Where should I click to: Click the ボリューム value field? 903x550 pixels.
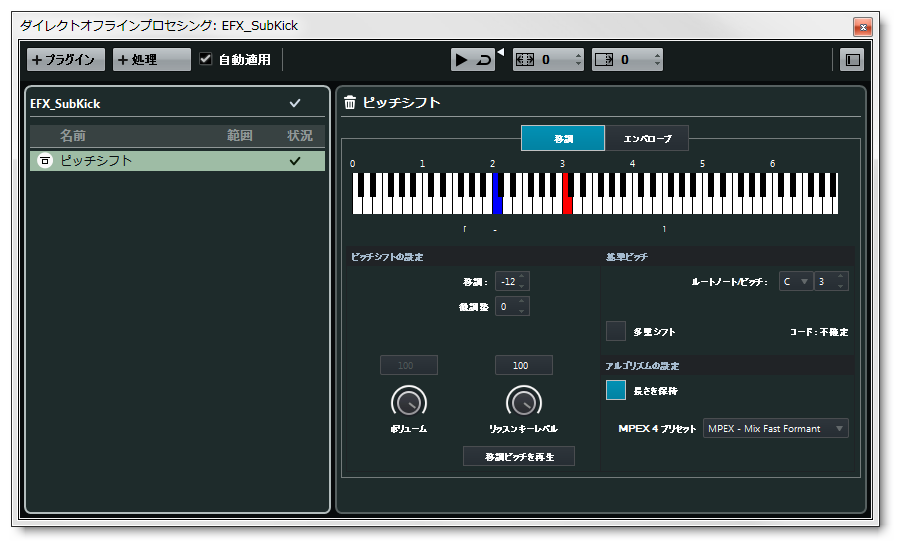(409, 365)
